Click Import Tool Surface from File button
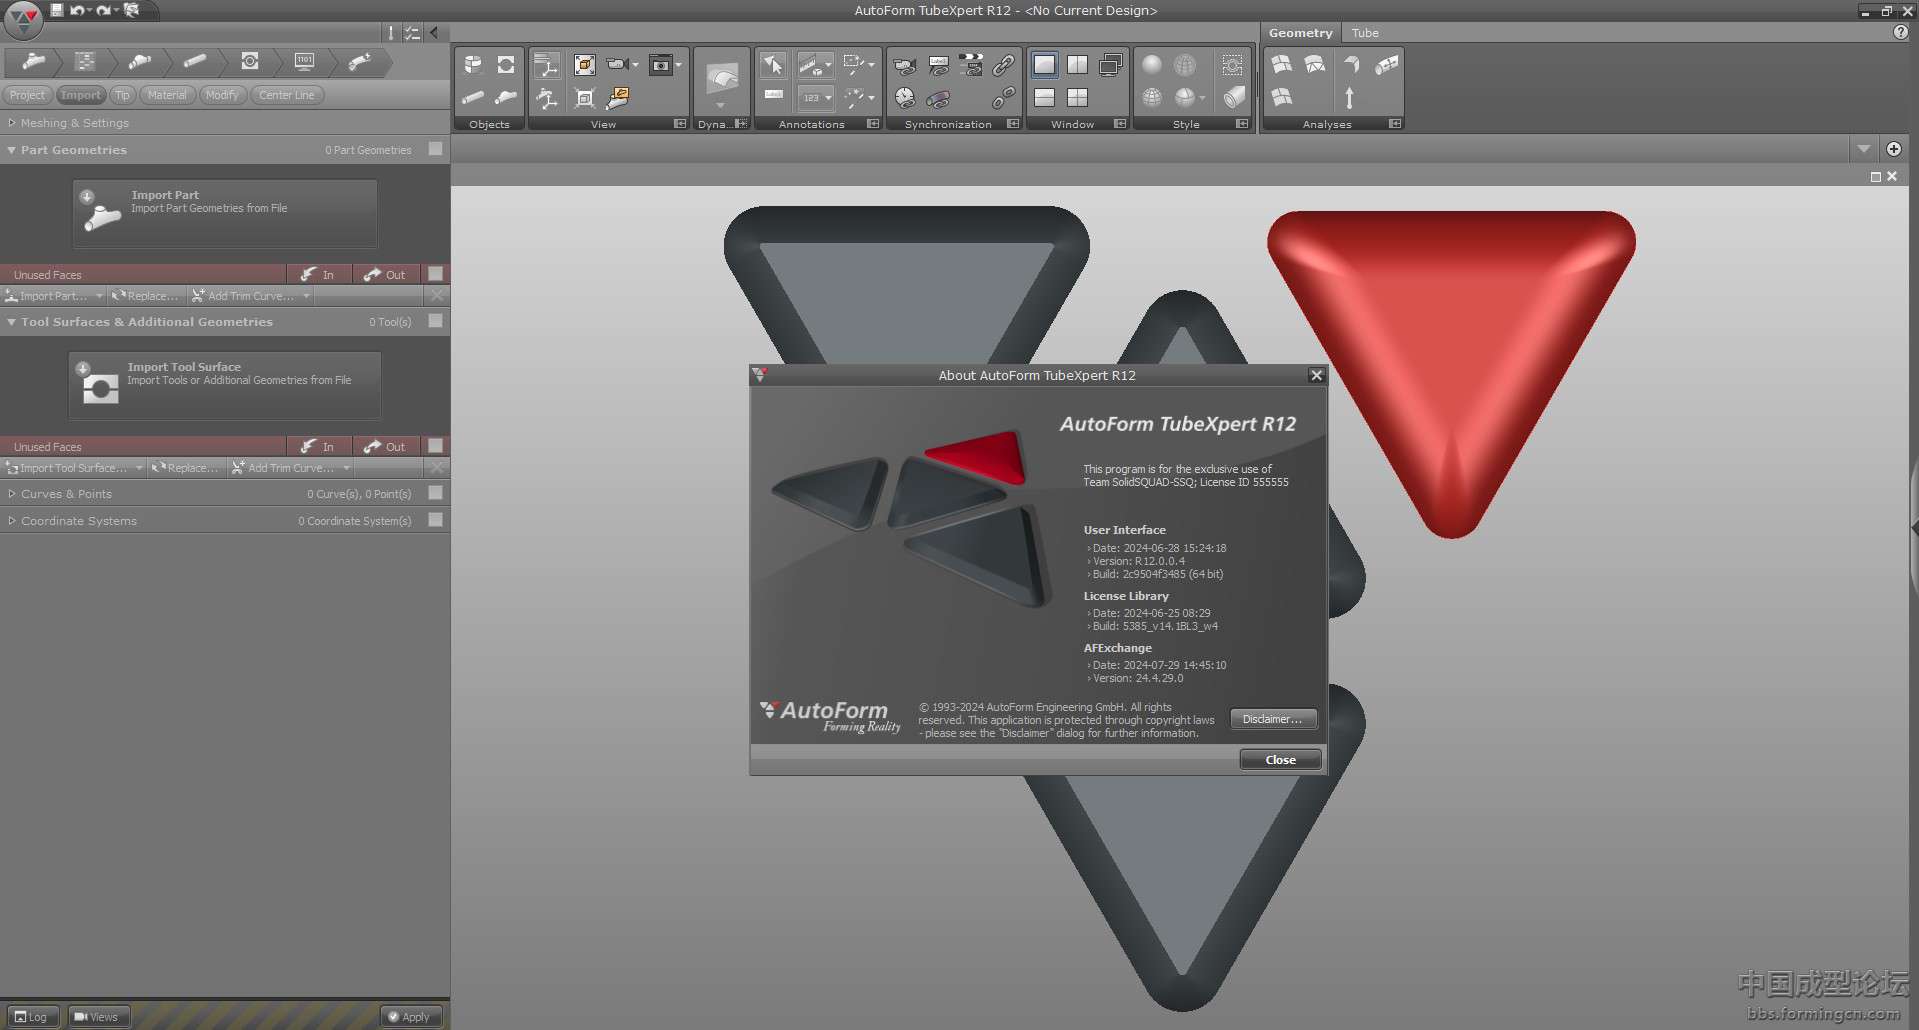Viewport: 1919px width, 1030px height. click(x=225, y=385)
